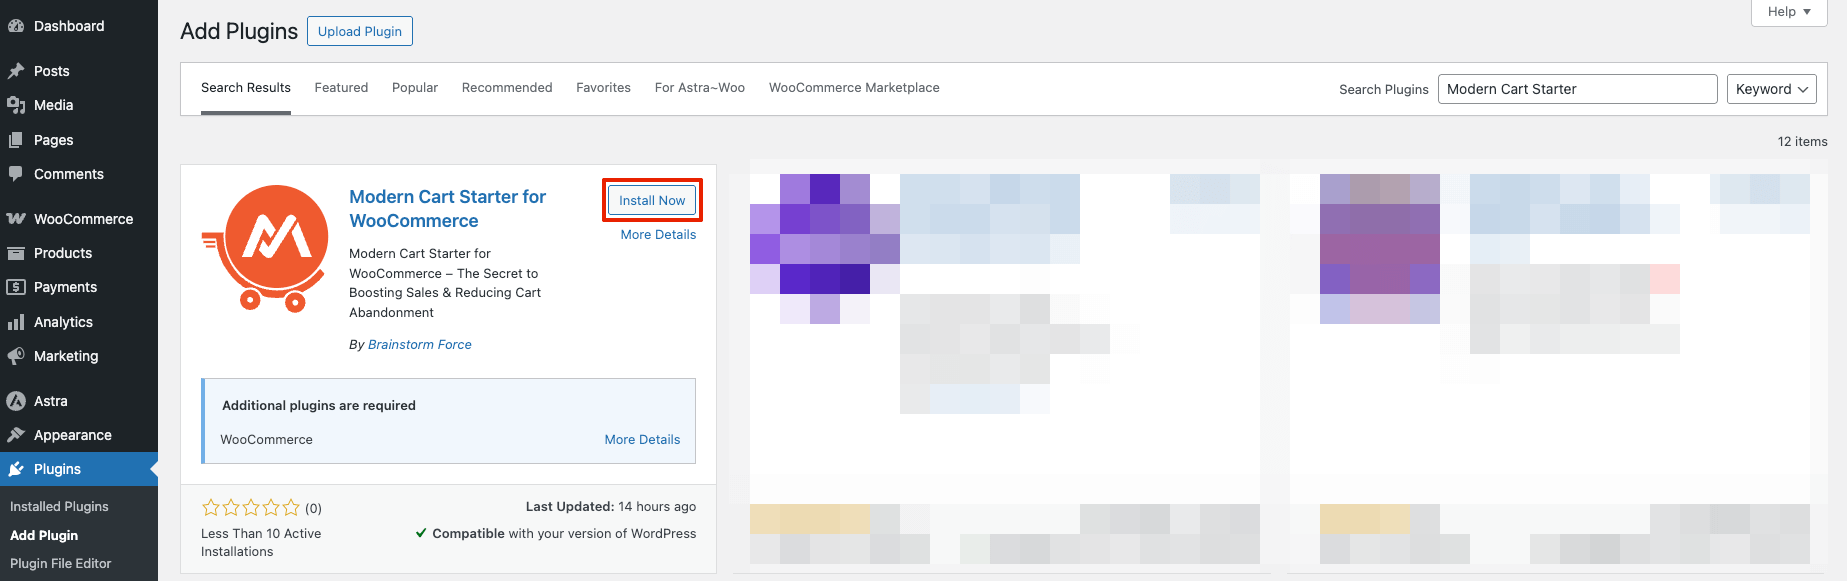Image resolution: width=1847 pixels, height=581 pixels.
Task: Select the Add Plugin submenu item
Action: pos(44,536)
